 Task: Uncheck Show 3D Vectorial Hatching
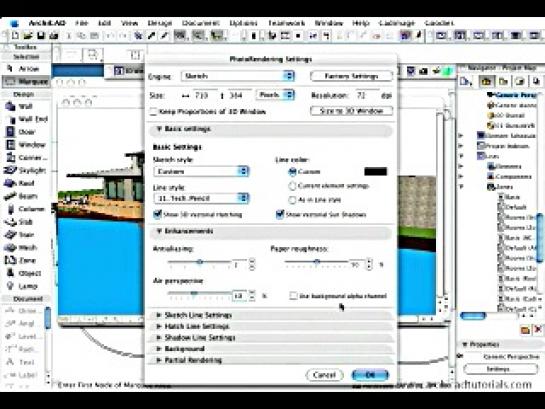(x=157, y=214)
